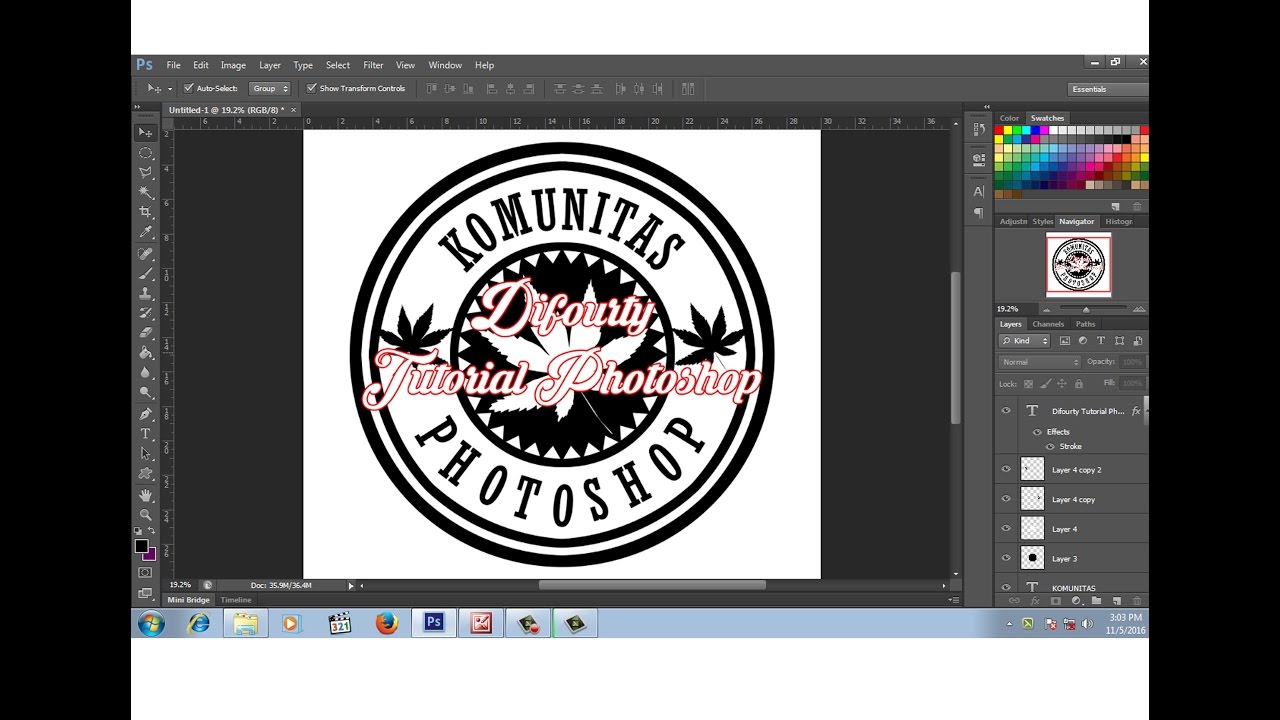Toggle Layer 4 visibility eye

[x=1006, y=529]
